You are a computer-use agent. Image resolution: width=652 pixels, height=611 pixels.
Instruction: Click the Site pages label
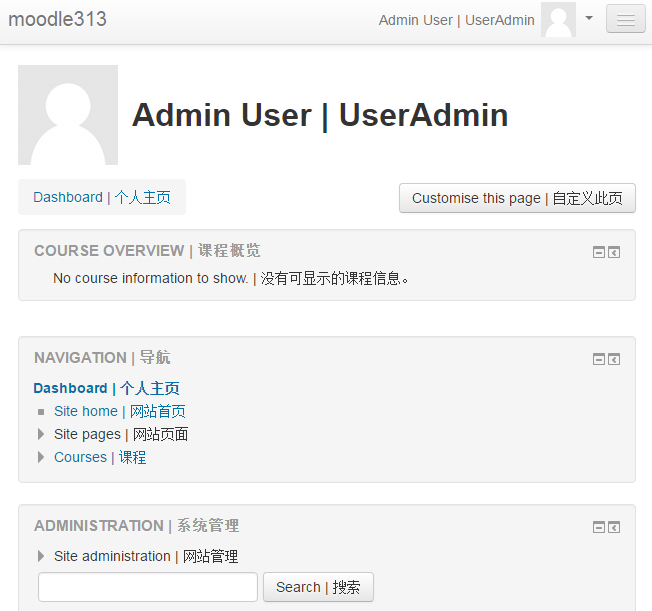[121, 434]
